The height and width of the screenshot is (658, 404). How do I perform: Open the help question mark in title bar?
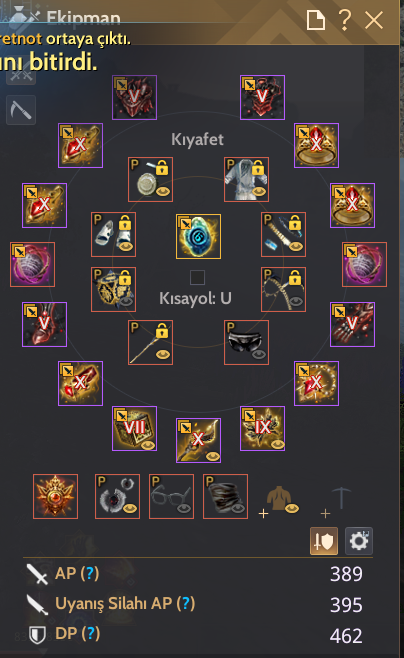point(344,19)
